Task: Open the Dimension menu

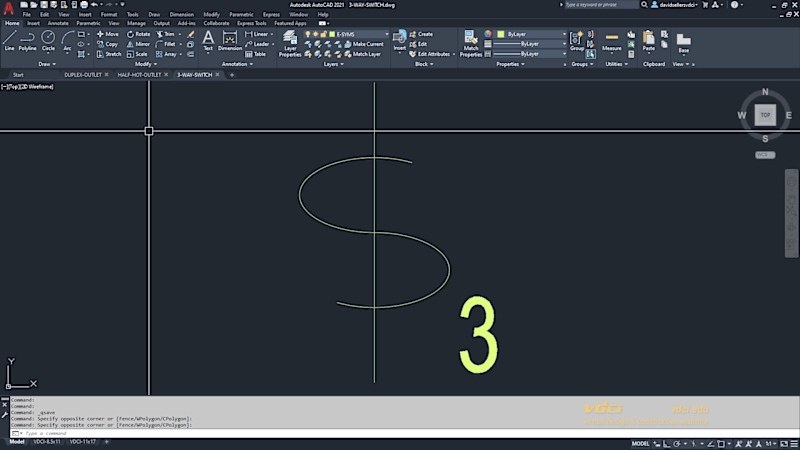Action: (182, 15)
